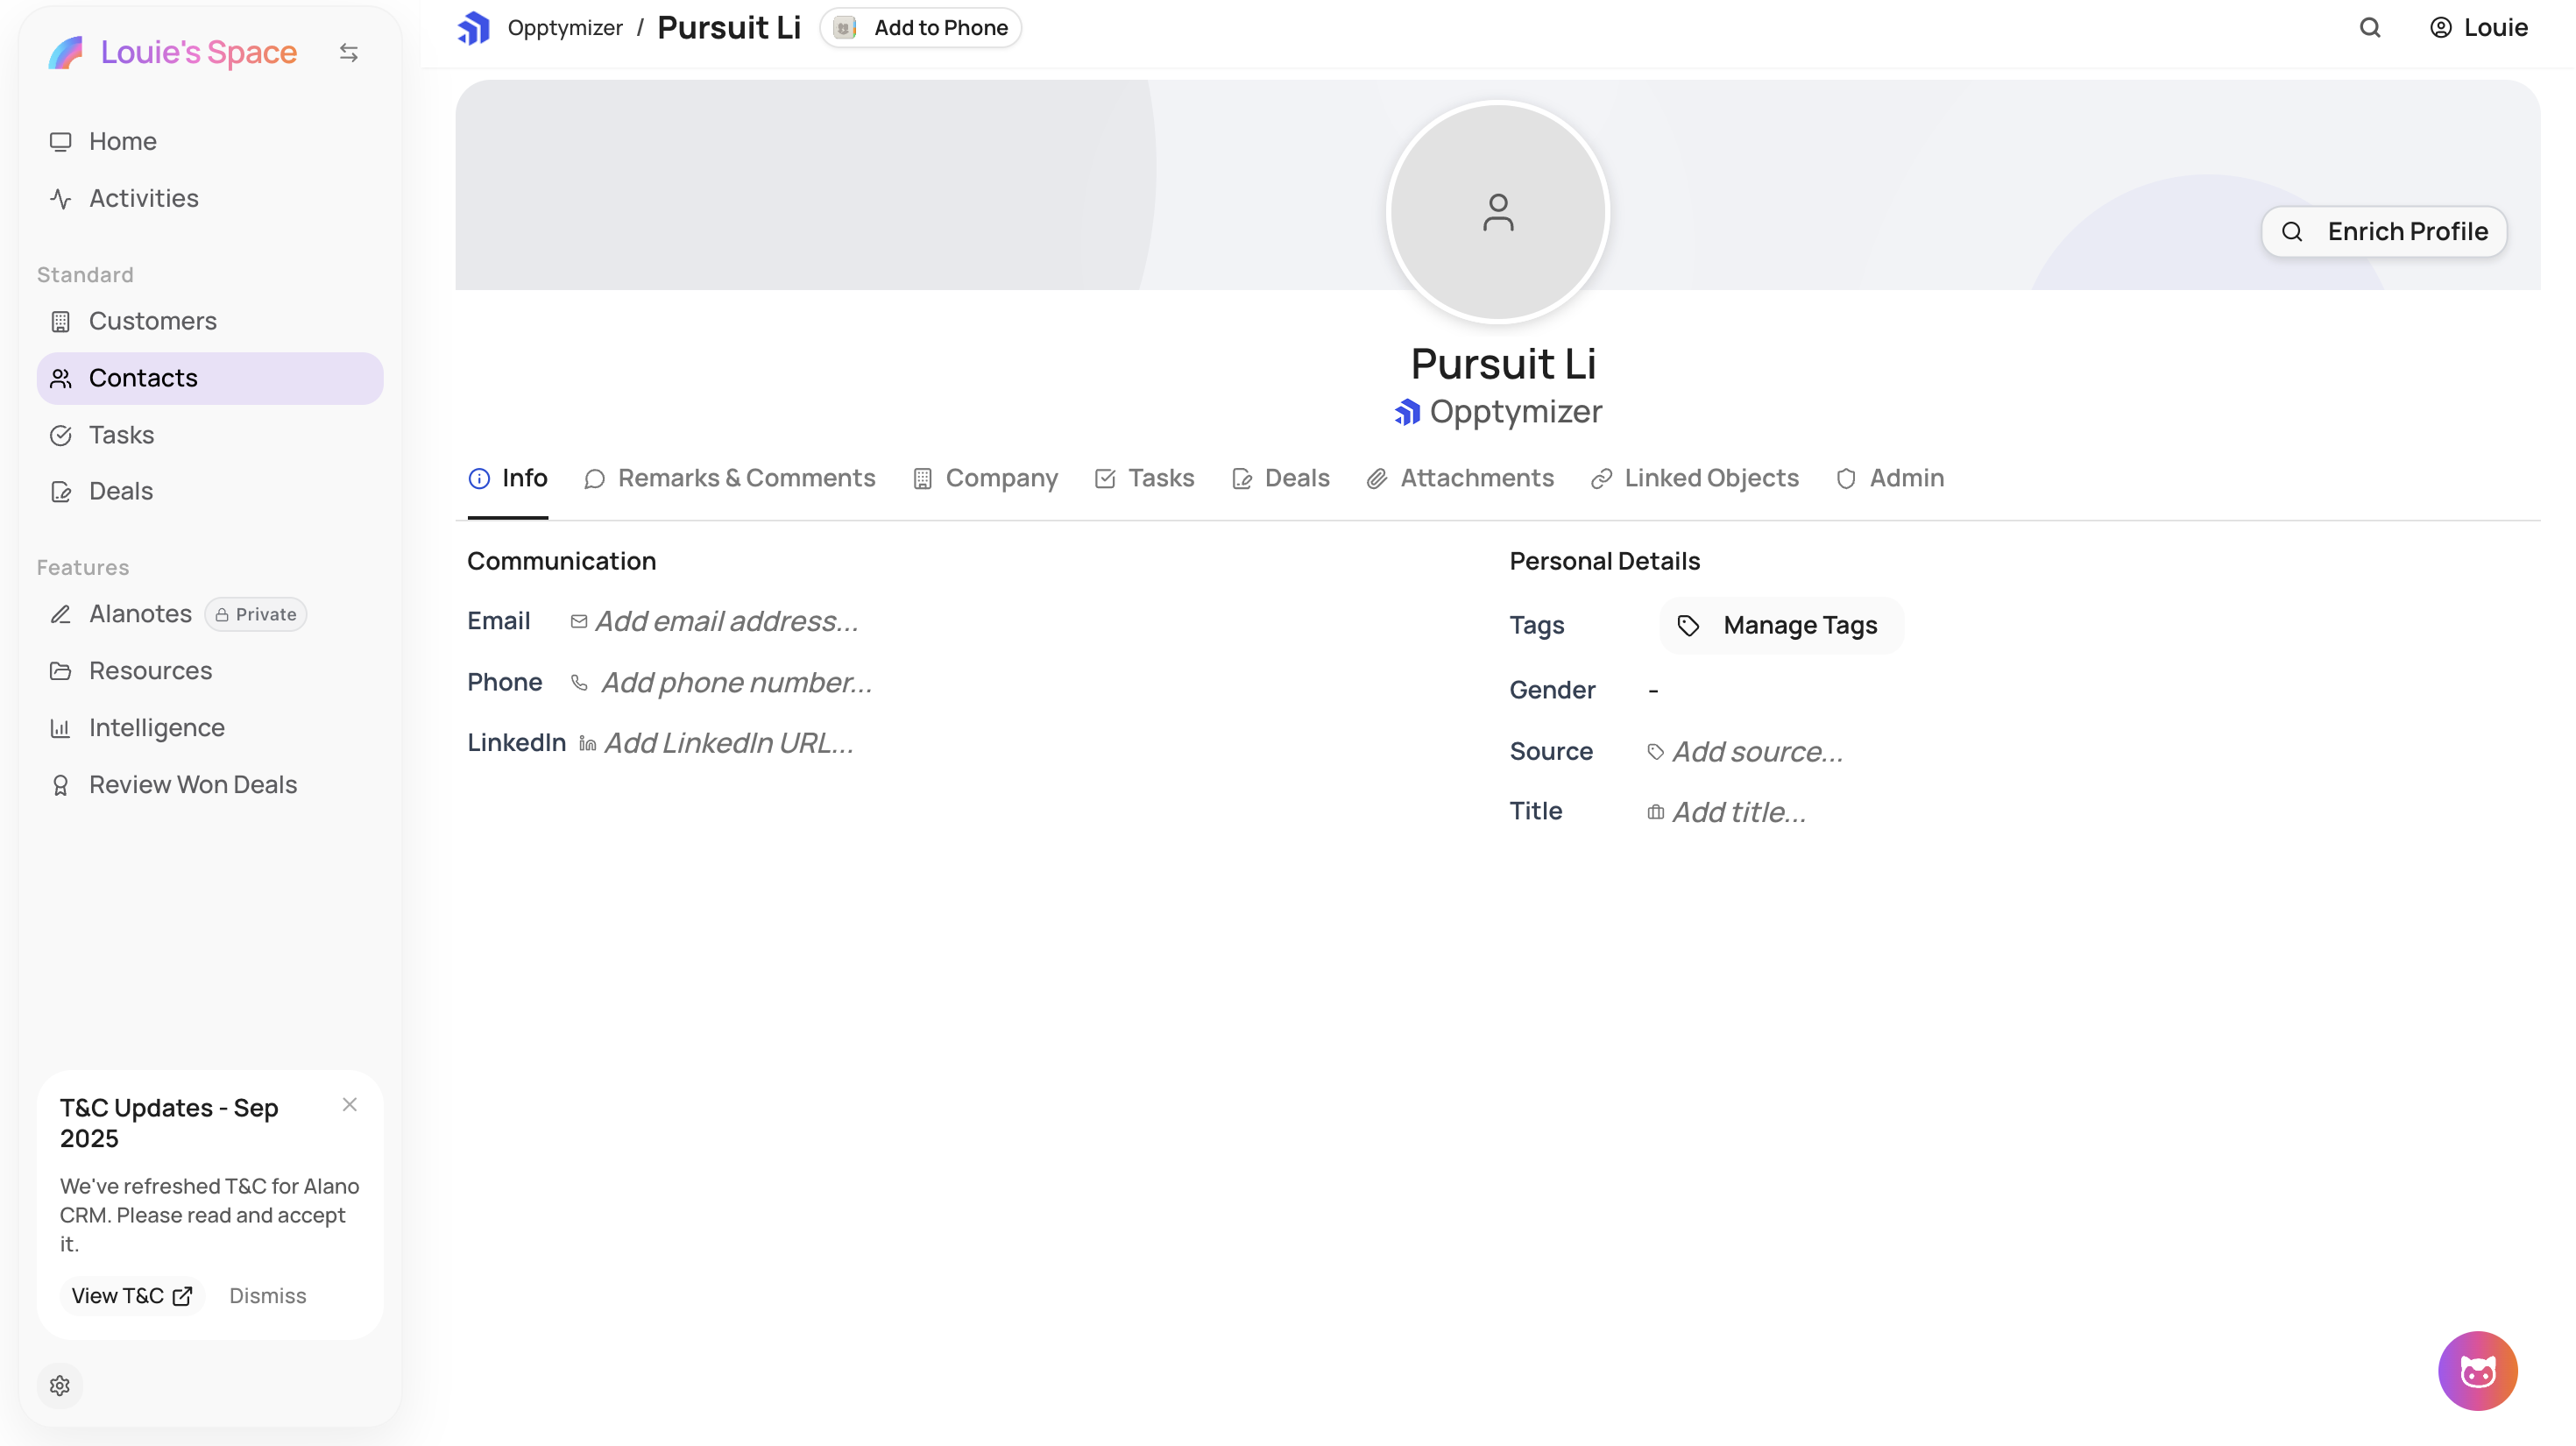Click Add email address field
This screenshot has height=1446, width=2576.
pos(714,621)
